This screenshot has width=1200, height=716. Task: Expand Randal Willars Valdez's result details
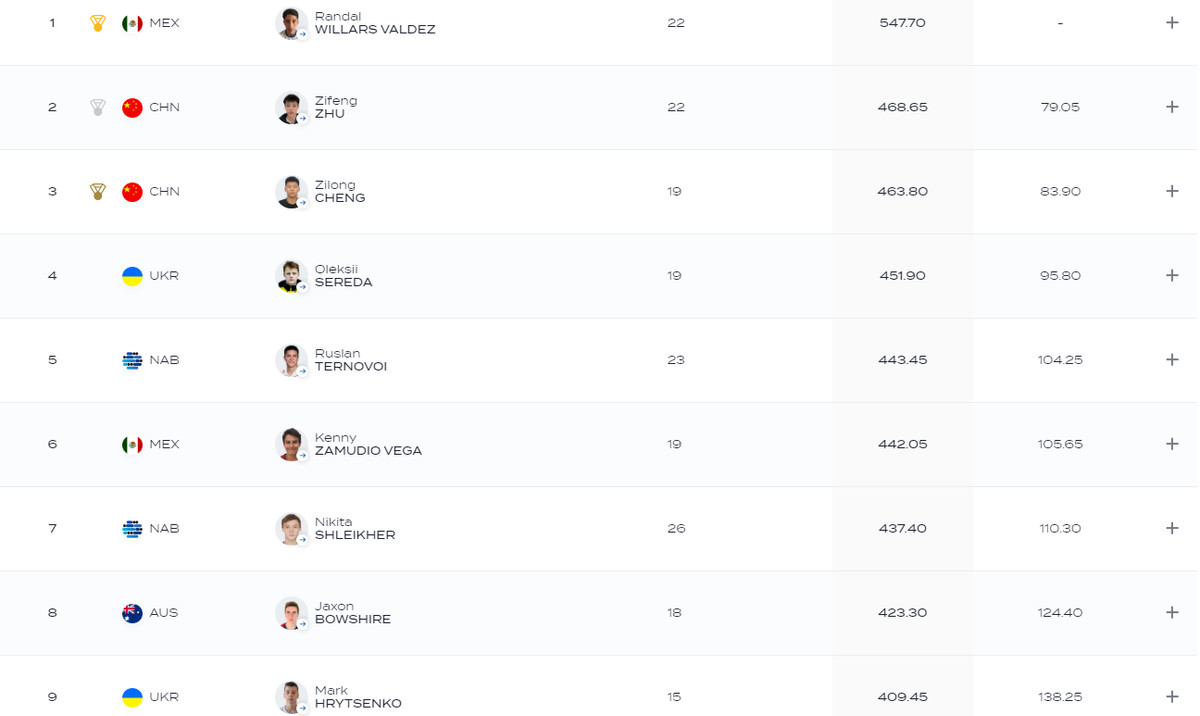[1172, 23]
